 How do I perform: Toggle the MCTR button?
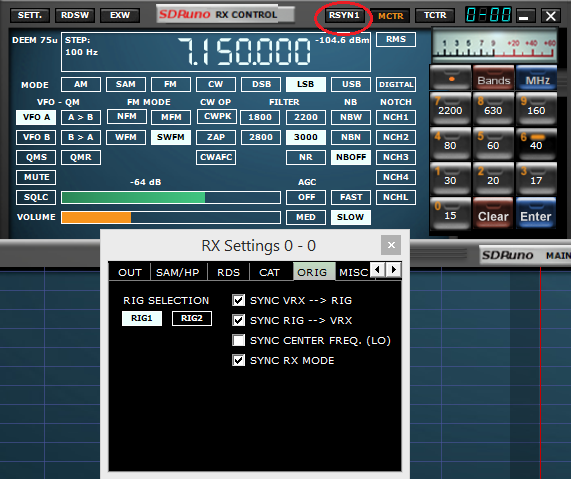click(390, 16)
